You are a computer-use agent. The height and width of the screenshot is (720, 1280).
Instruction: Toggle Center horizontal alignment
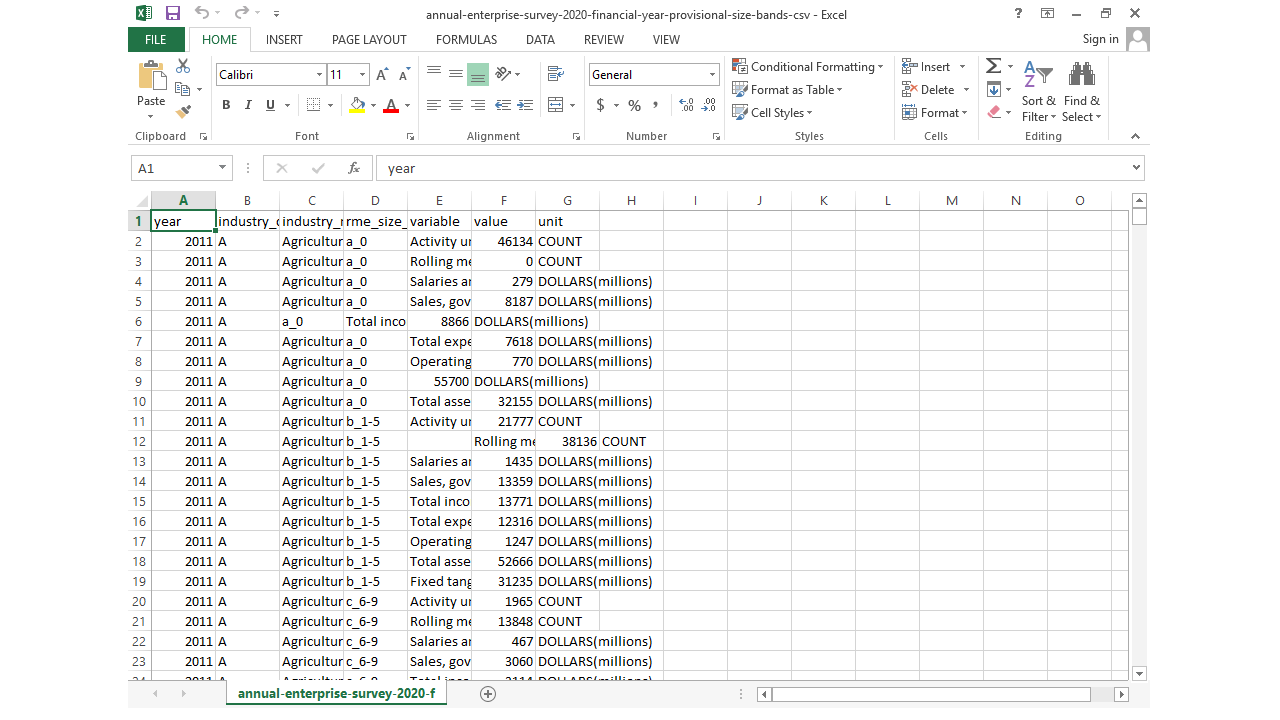[x=456, y=105]
